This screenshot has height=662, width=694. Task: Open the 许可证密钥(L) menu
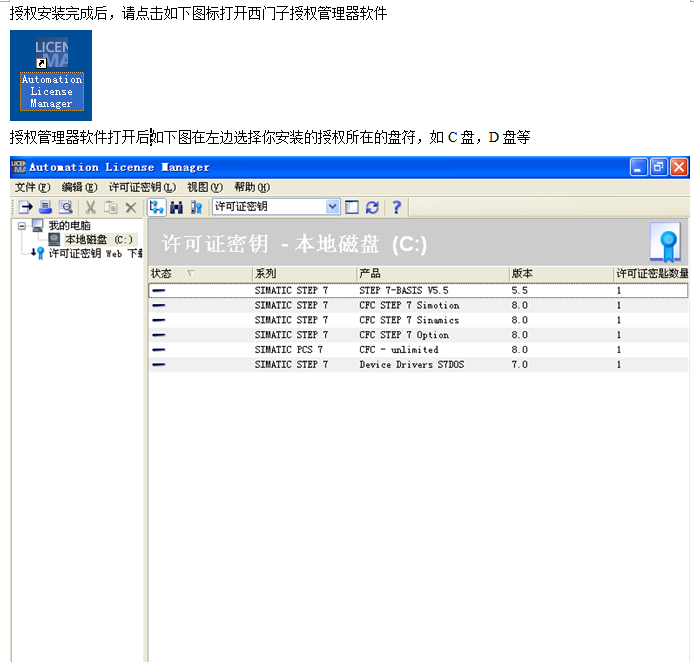(x=143, y=187)
